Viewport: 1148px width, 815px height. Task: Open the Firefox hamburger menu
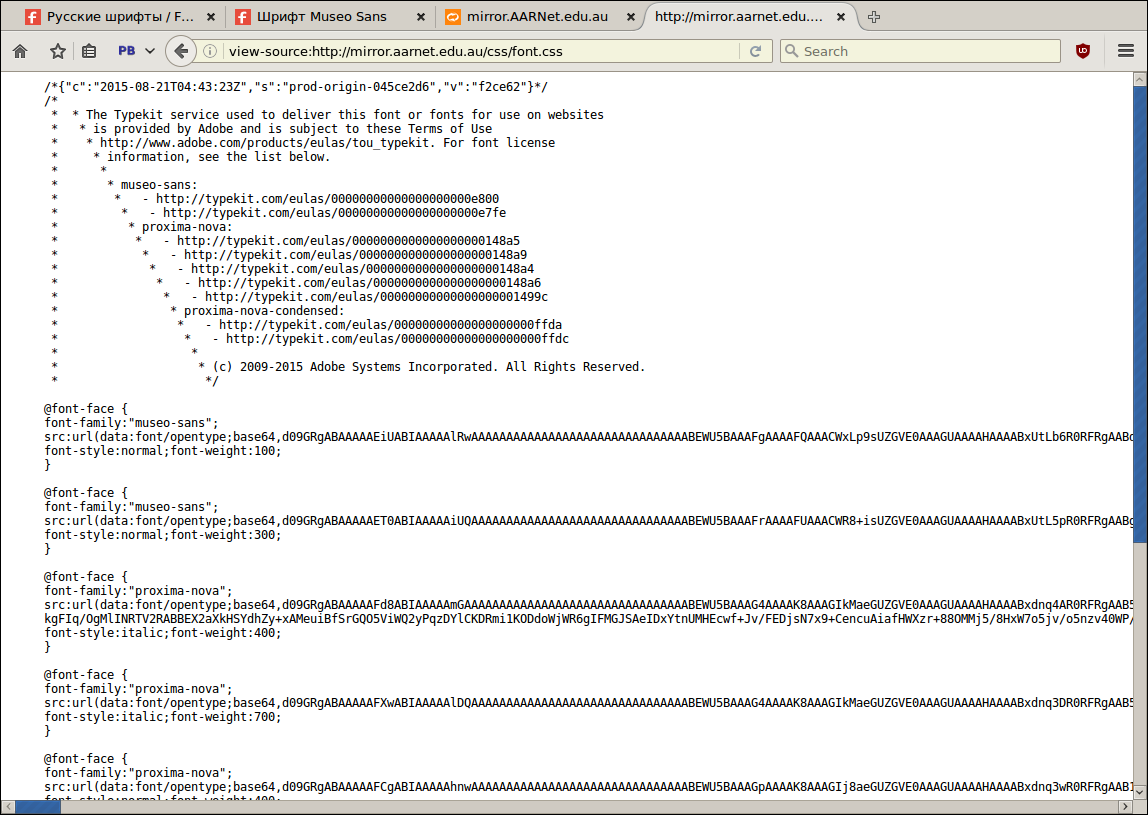click(1126, 51)
